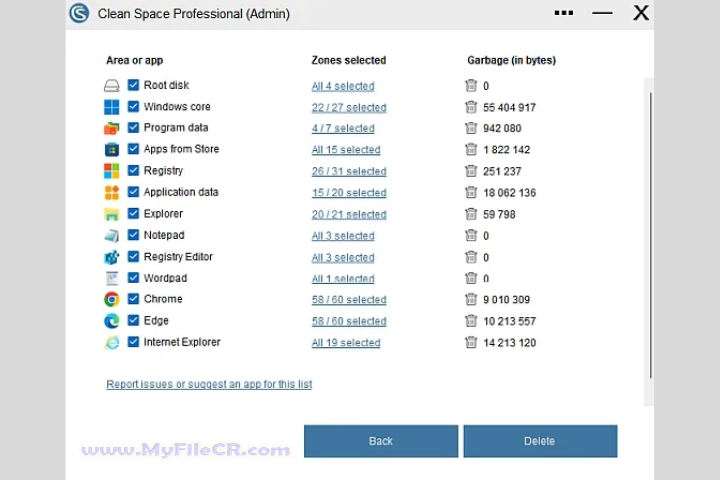
Task: Open '20 / 21 selected' Explorer link
Action: 349,215
